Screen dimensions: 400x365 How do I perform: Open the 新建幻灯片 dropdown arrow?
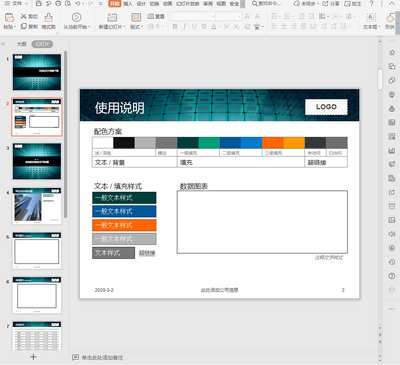(124, 27)
